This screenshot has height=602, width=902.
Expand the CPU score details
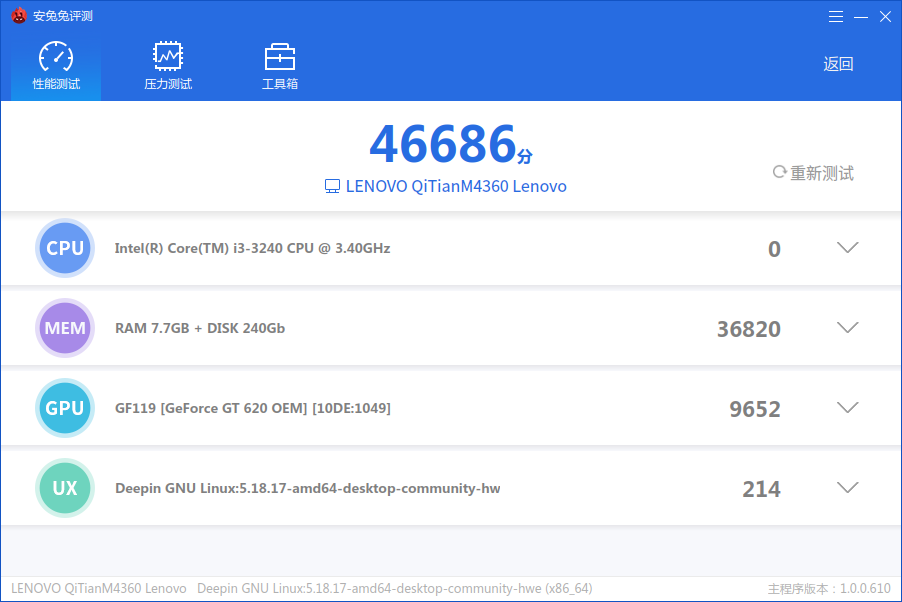point(847,248)
